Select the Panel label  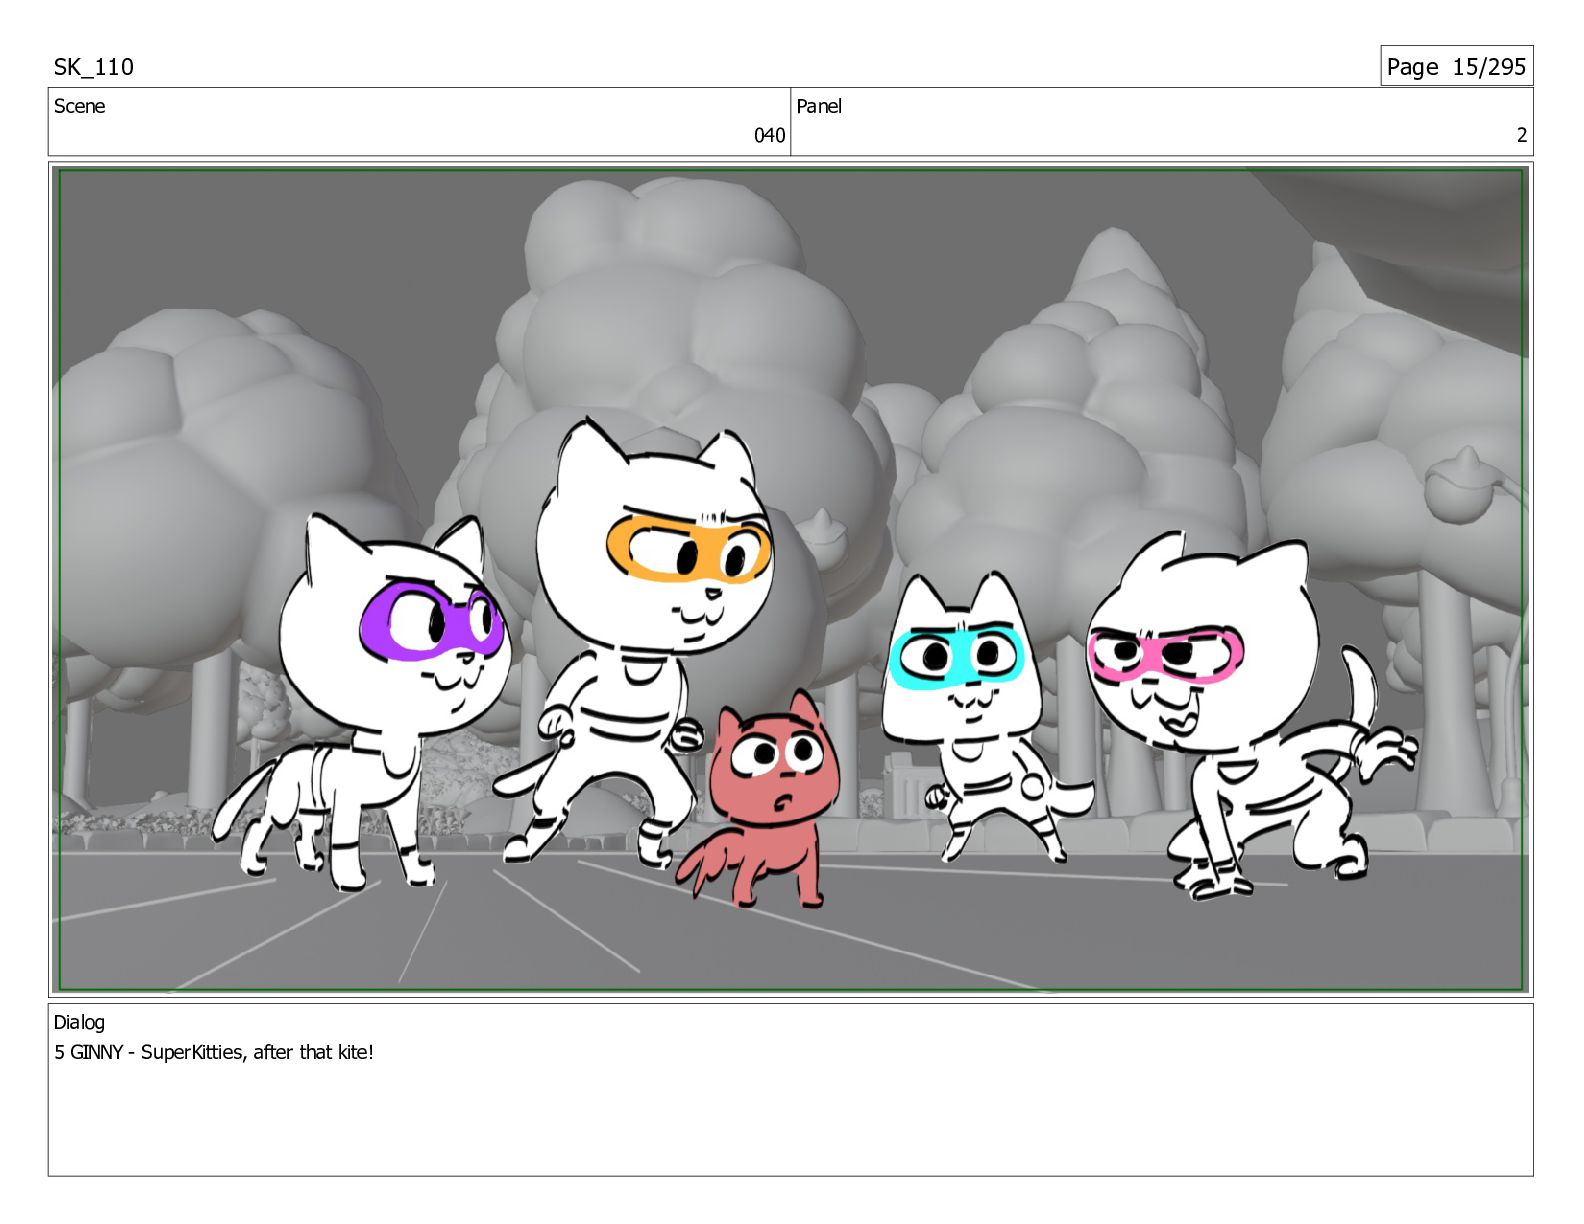pos(819,106)
